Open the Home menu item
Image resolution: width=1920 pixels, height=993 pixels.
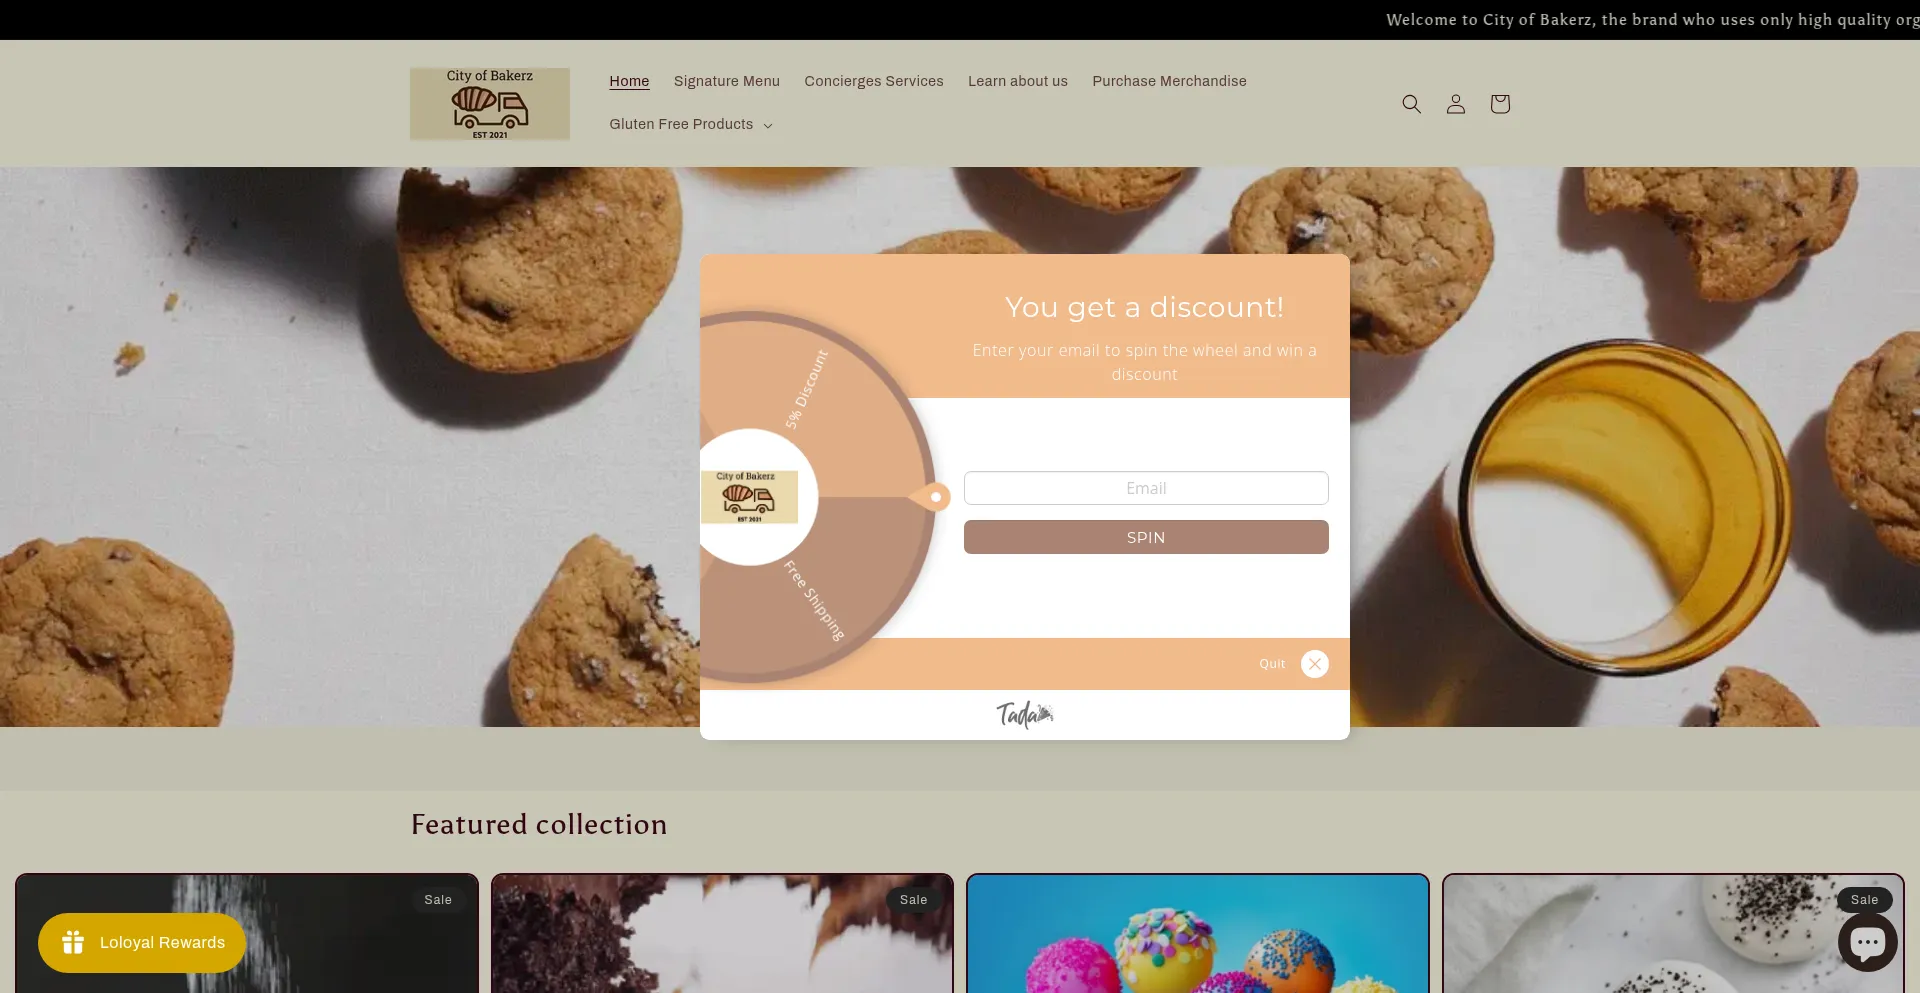coord(629,81)
